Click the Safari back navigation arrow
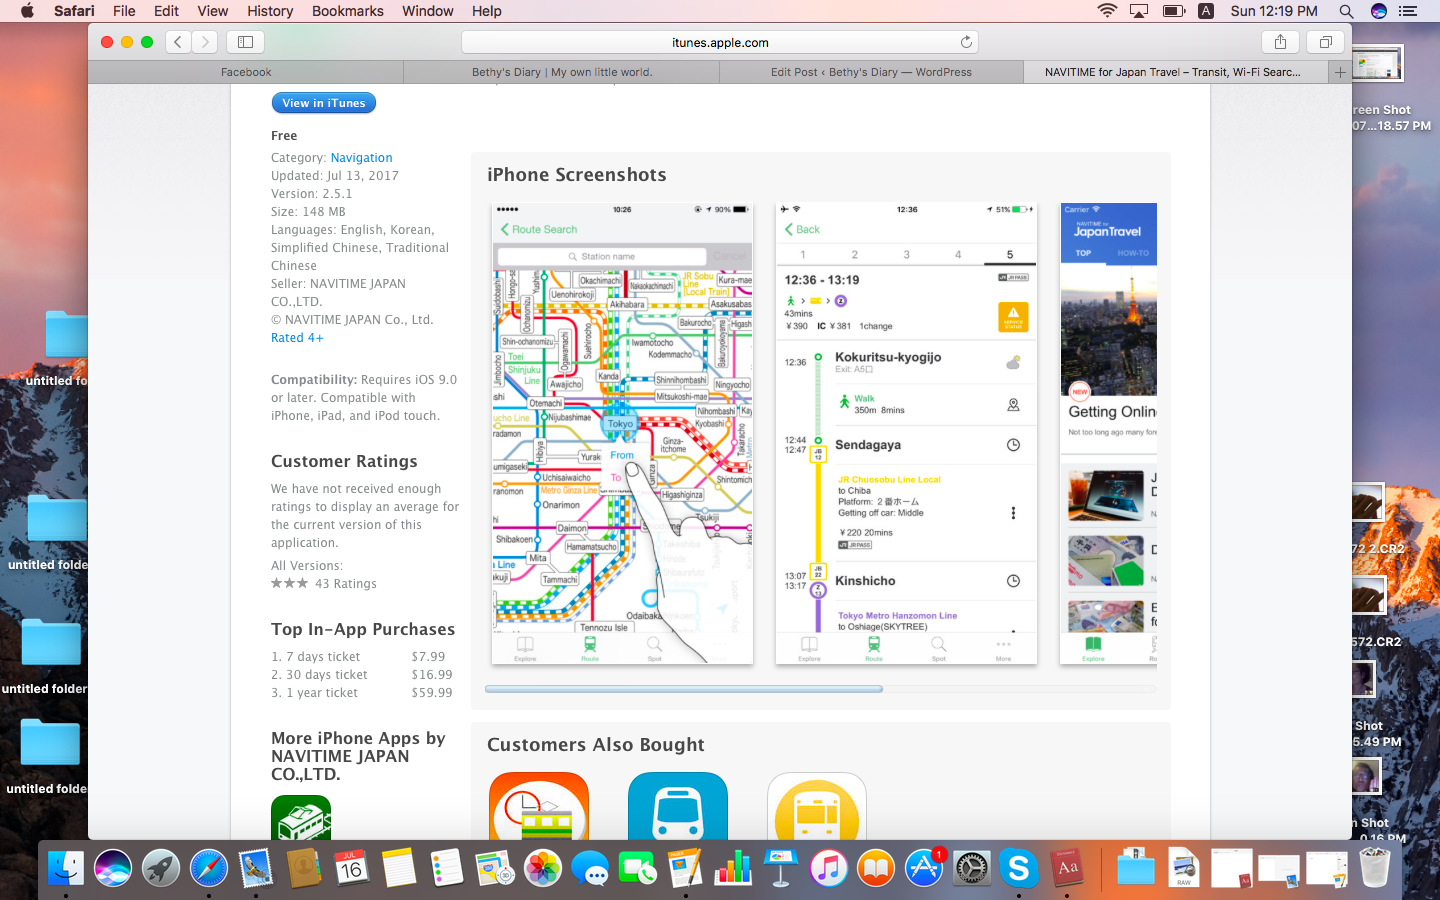1440x900 pixels. [x=178, y=42]
